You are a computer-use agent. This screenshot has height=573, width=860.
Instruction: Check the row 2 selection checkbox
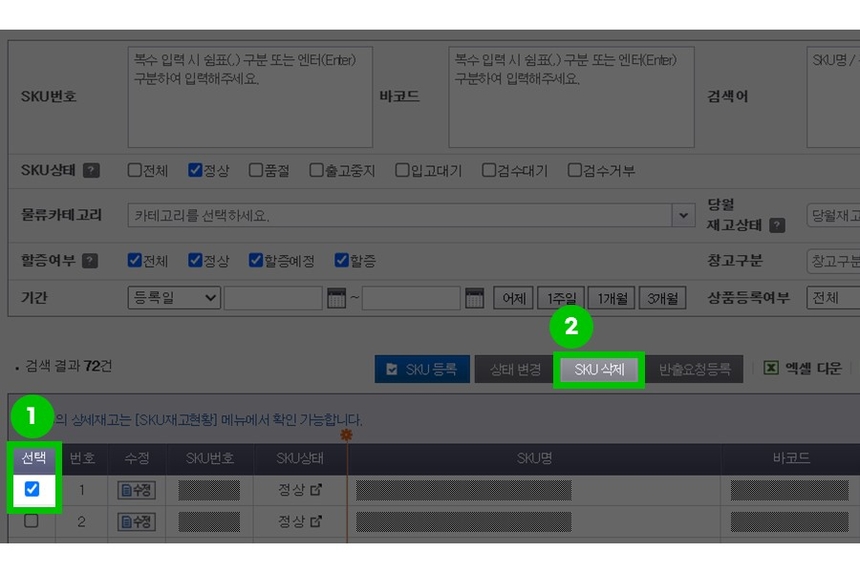tap(31, 520)
